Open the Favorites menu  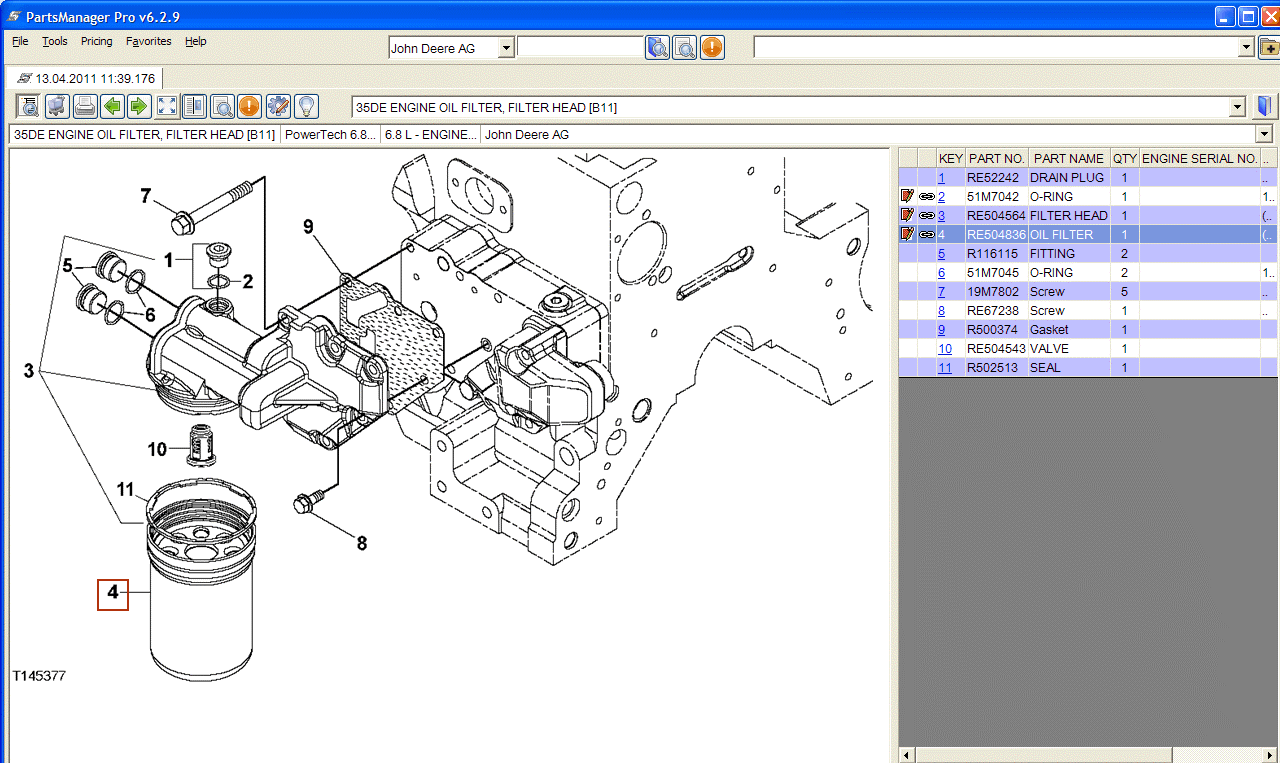pyautogui.click(x=148, y=41)
